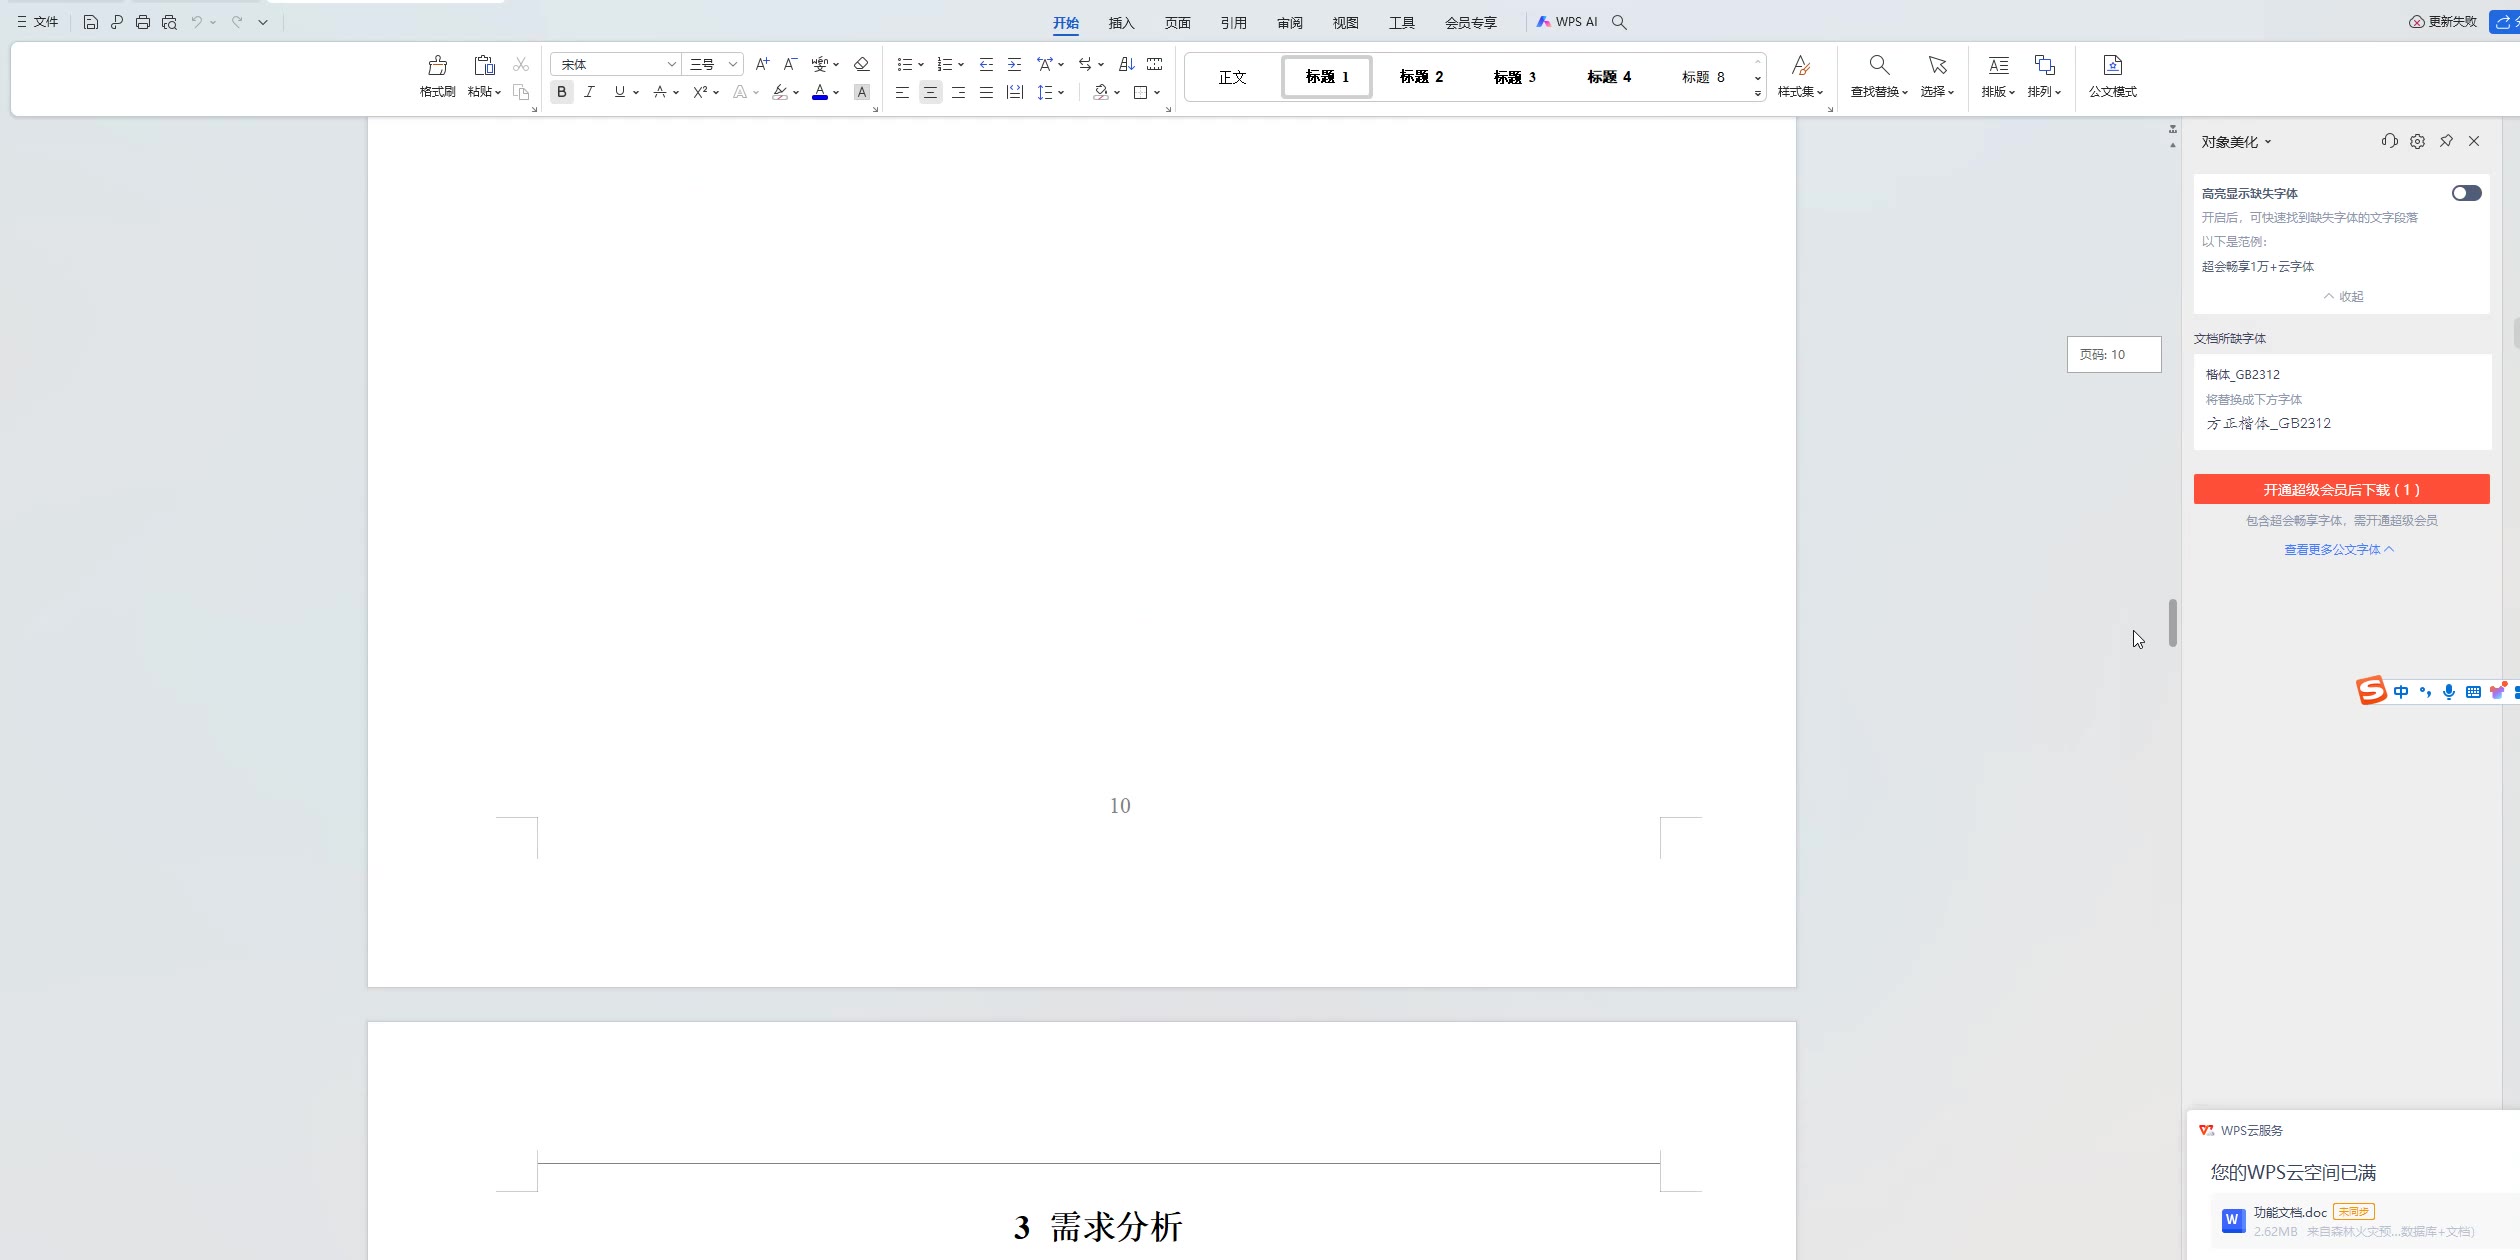Click the Find and Replace magnifier icon

[1878, 66]
